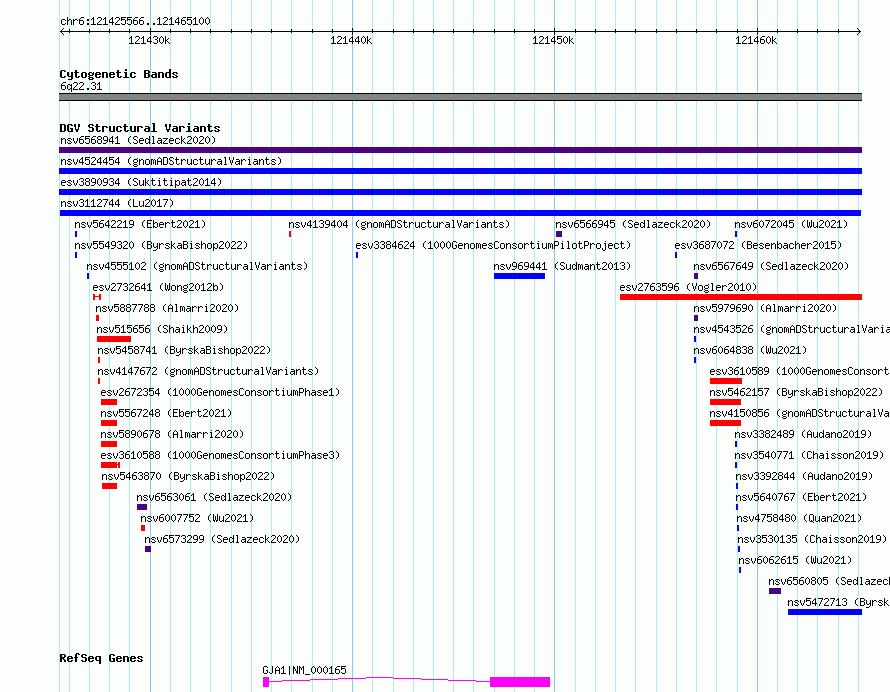Click nsv4139404 (gnomADStructuralVariants) label

(399, 224)
